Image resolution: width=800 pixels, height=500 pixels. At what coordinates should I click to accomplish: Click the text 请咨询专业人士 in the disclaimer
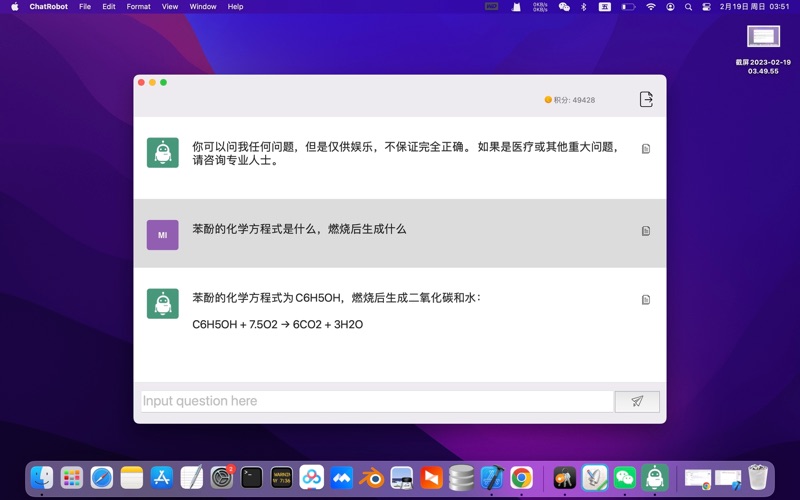(232, 160)
